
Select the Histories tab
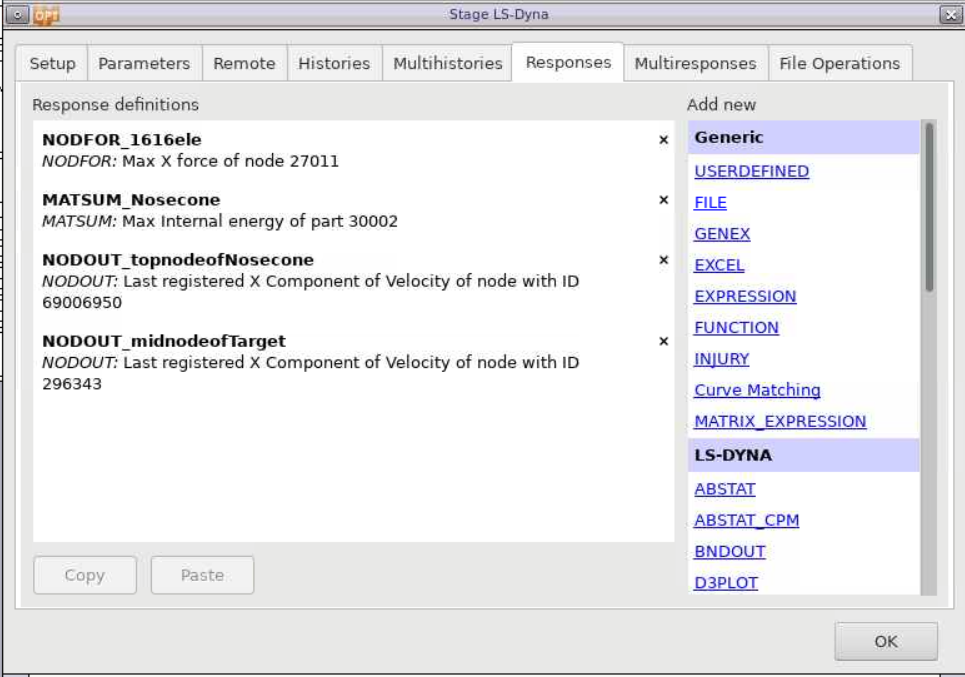(x=334, y=63)
